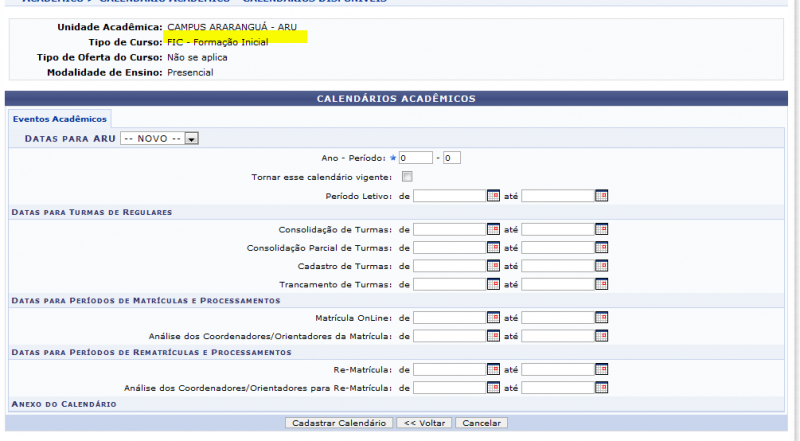Open calendar icon for Consolidação Parcial end date
800x441 pixels.
click(601, 248)
